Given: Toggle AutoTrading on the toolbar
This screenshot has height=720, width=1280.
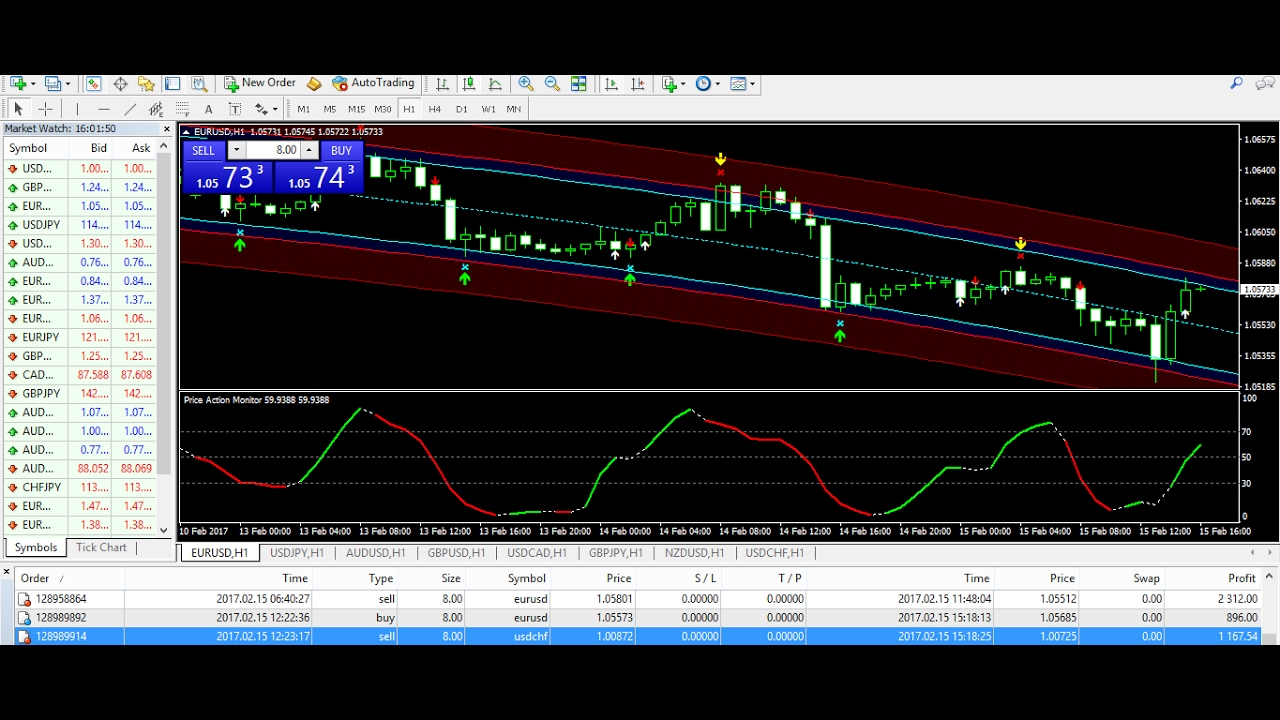Looking at the screenshot, I should (x=373, y=84).
